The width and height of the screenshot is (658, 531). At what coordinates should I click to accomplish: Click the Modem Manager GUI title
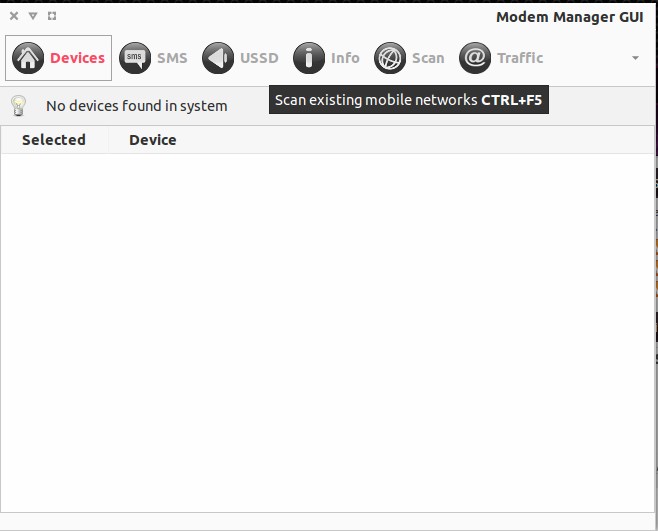569,17
